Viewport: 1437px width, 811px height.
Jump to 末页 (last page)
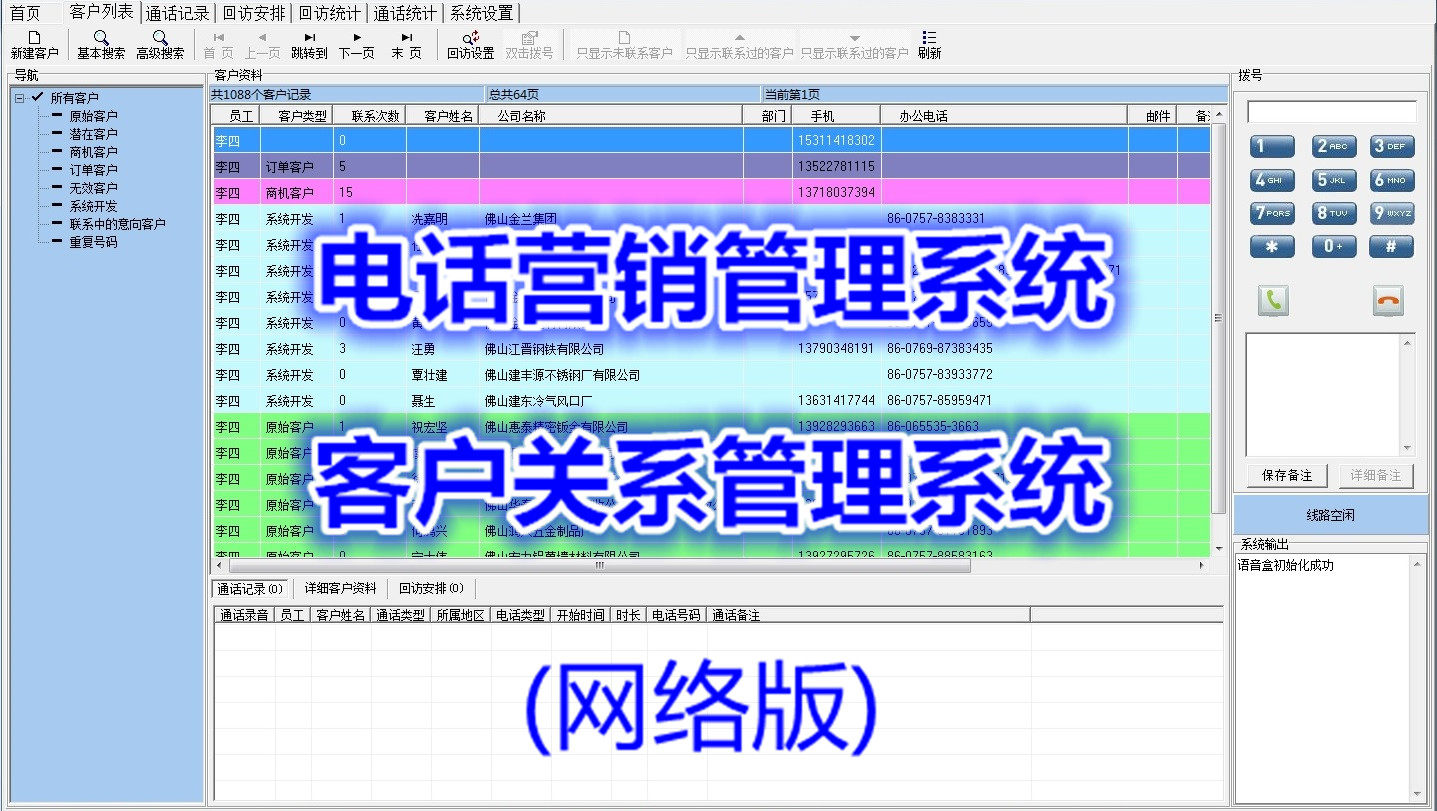[406, 45]
